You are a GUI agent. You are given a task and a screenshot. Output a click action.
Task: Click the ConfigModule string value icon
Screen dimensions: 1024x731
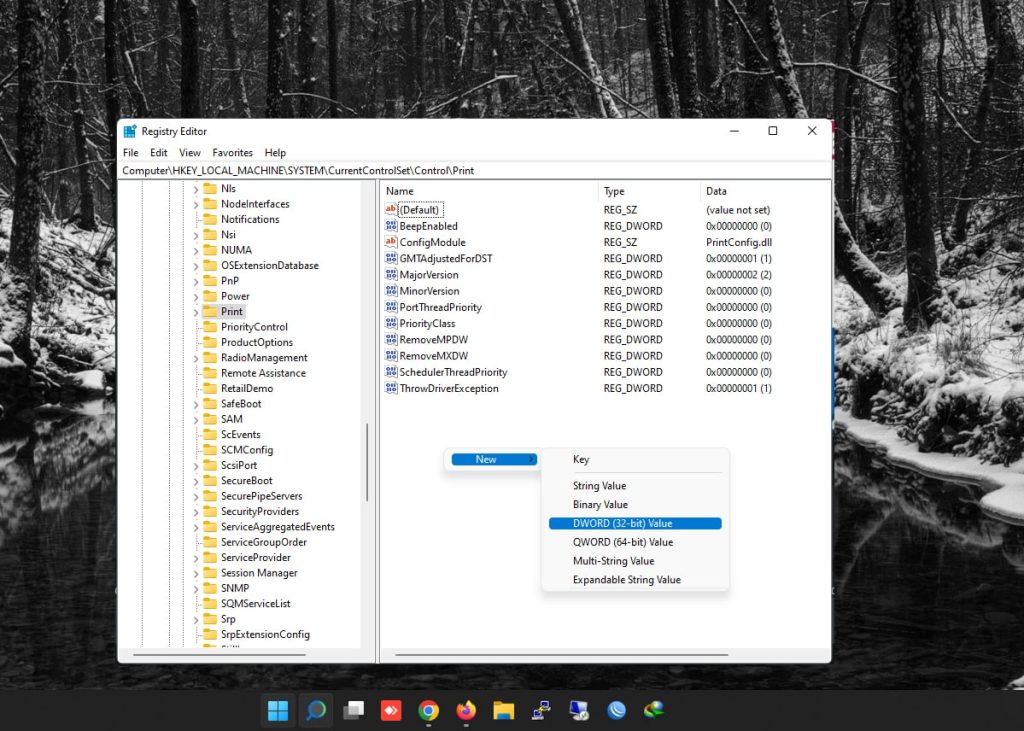391,242
